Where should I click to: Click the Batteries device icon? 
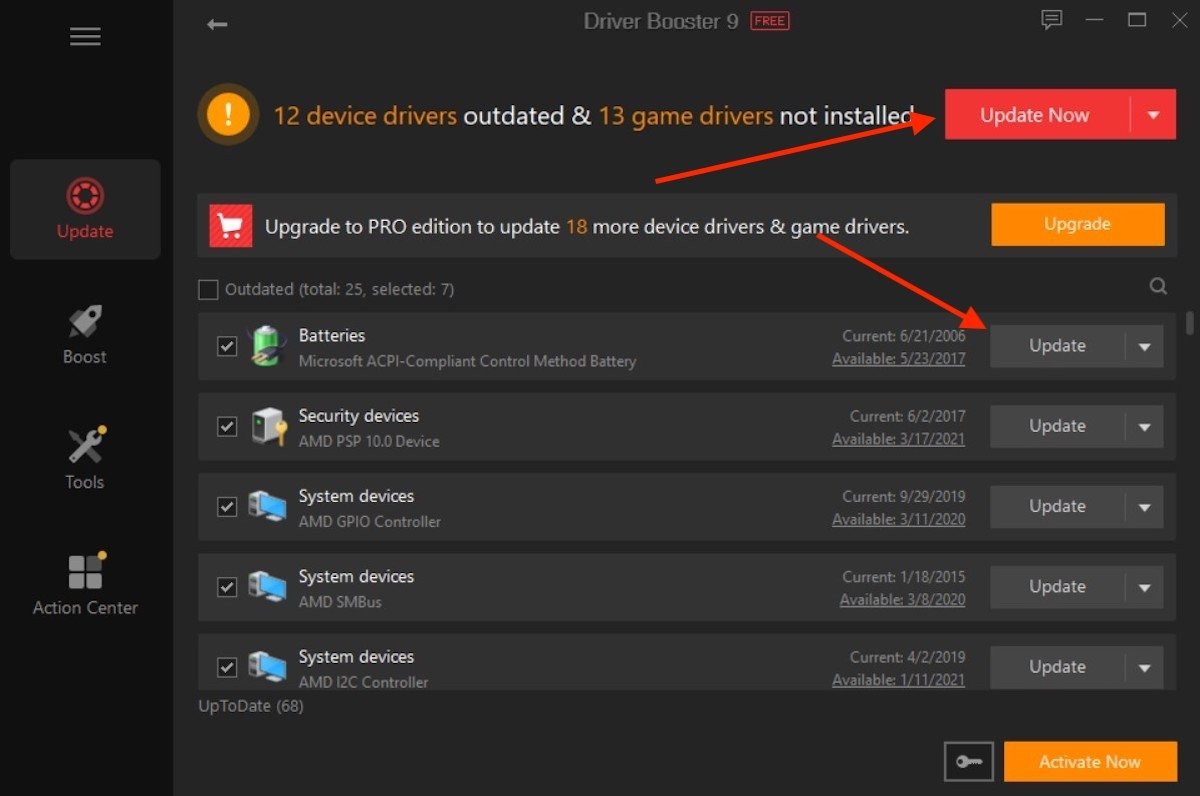[x=266, y=346]
